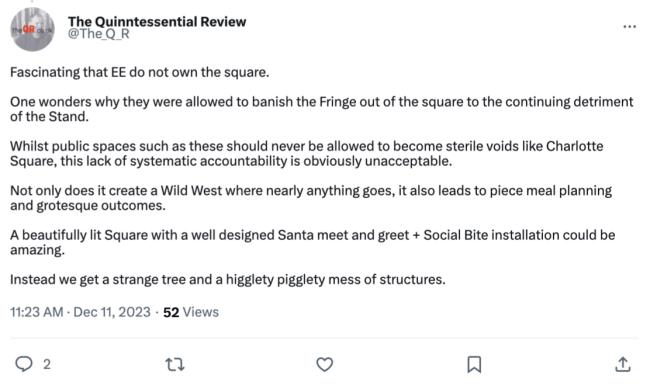Open the share icon options
This screenshot has width=650, height=389.
pyautogui.click(x=623, y=365)
